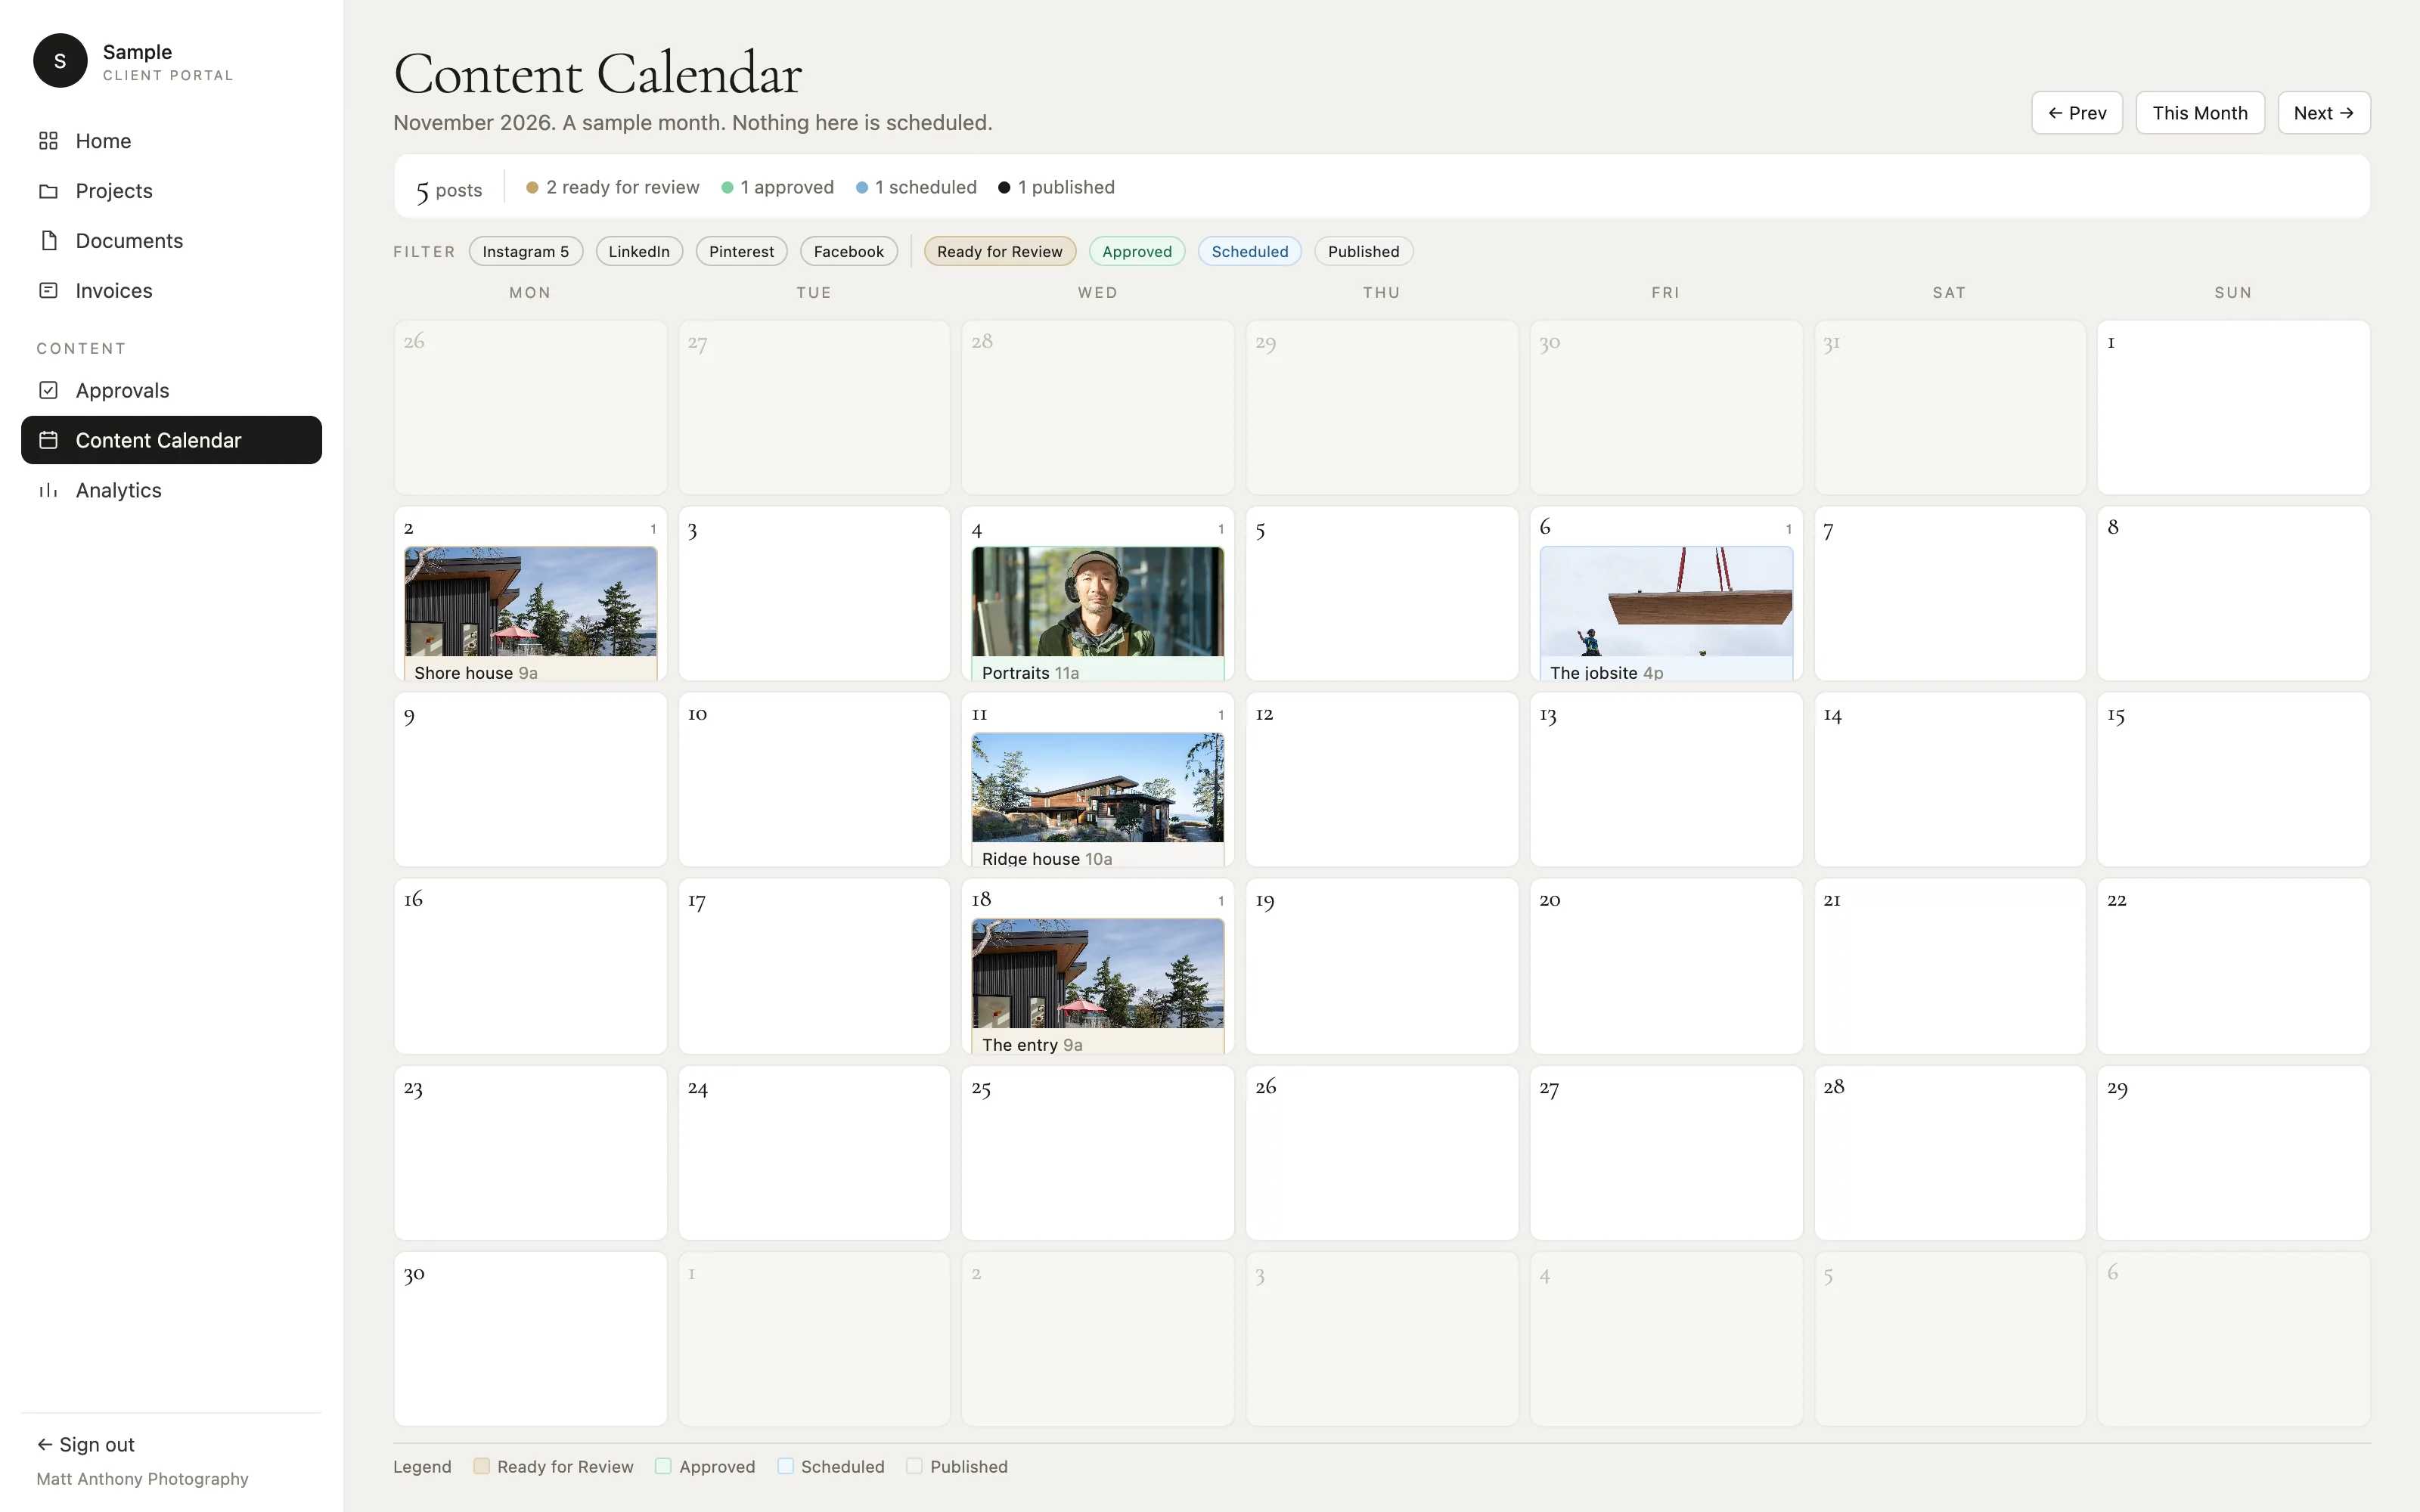Open the Projects section

click(171, 191)
